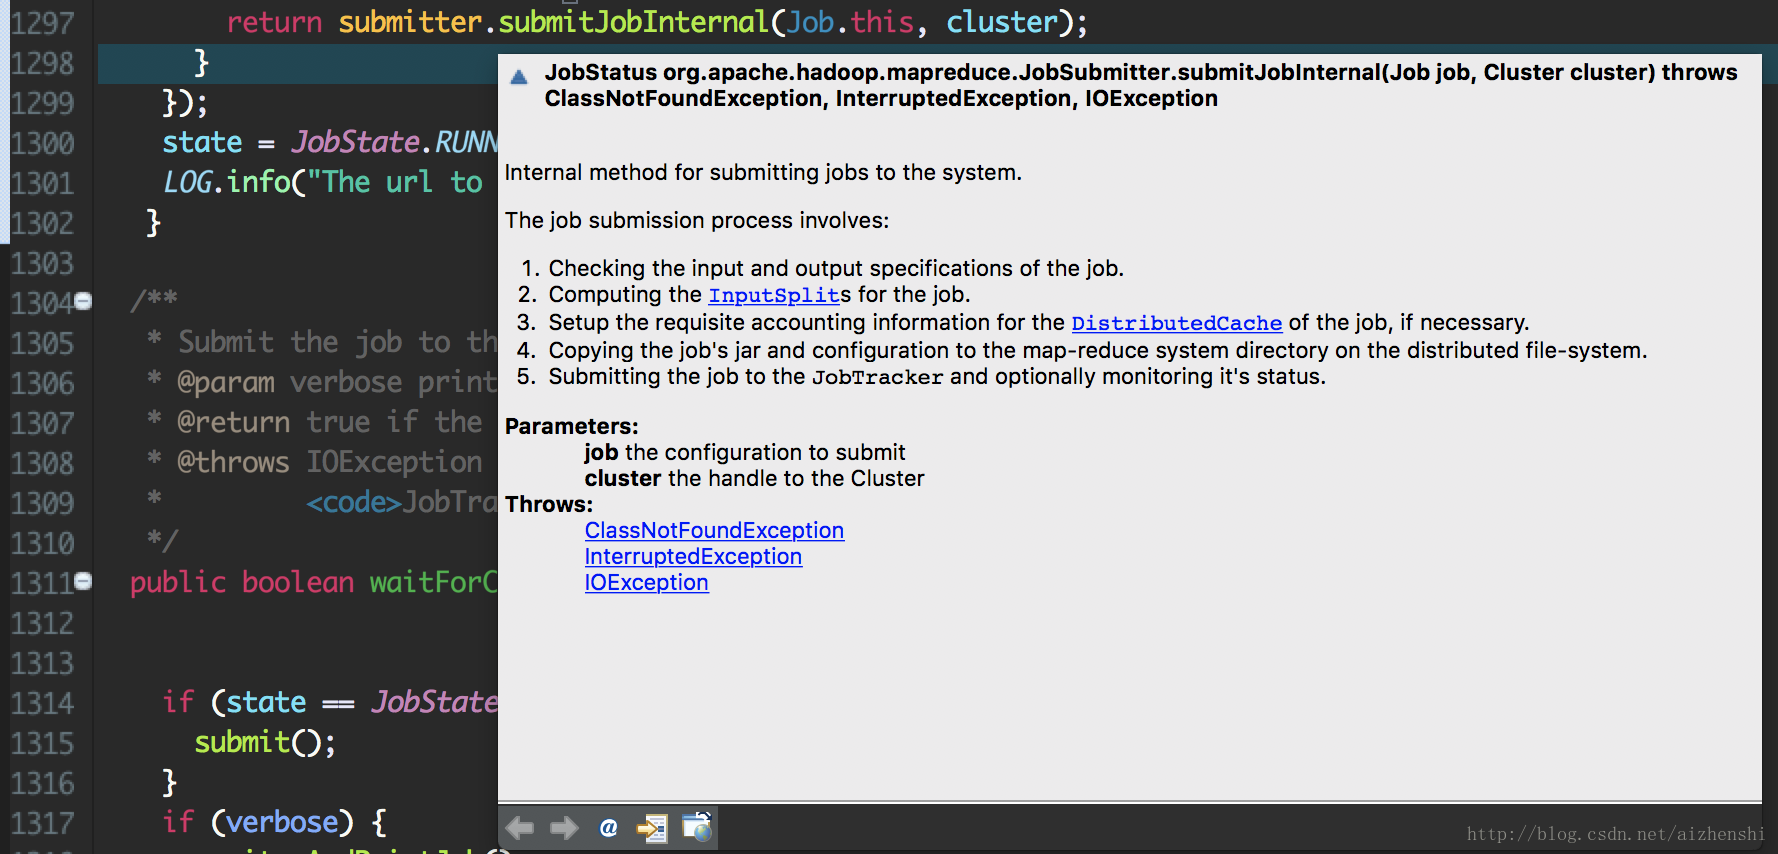Click 'verbose' on line 1317
This screenshot has width=1778, height=854.
[282, 822]
